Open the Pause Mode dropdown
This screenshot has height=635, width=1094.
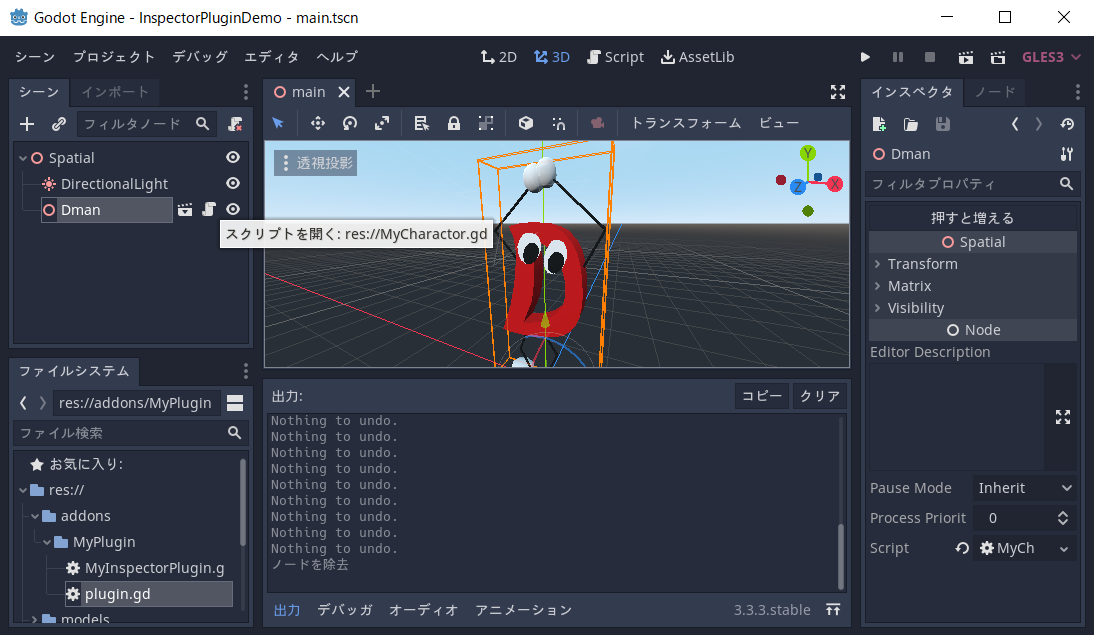[x=1024, y=488]
